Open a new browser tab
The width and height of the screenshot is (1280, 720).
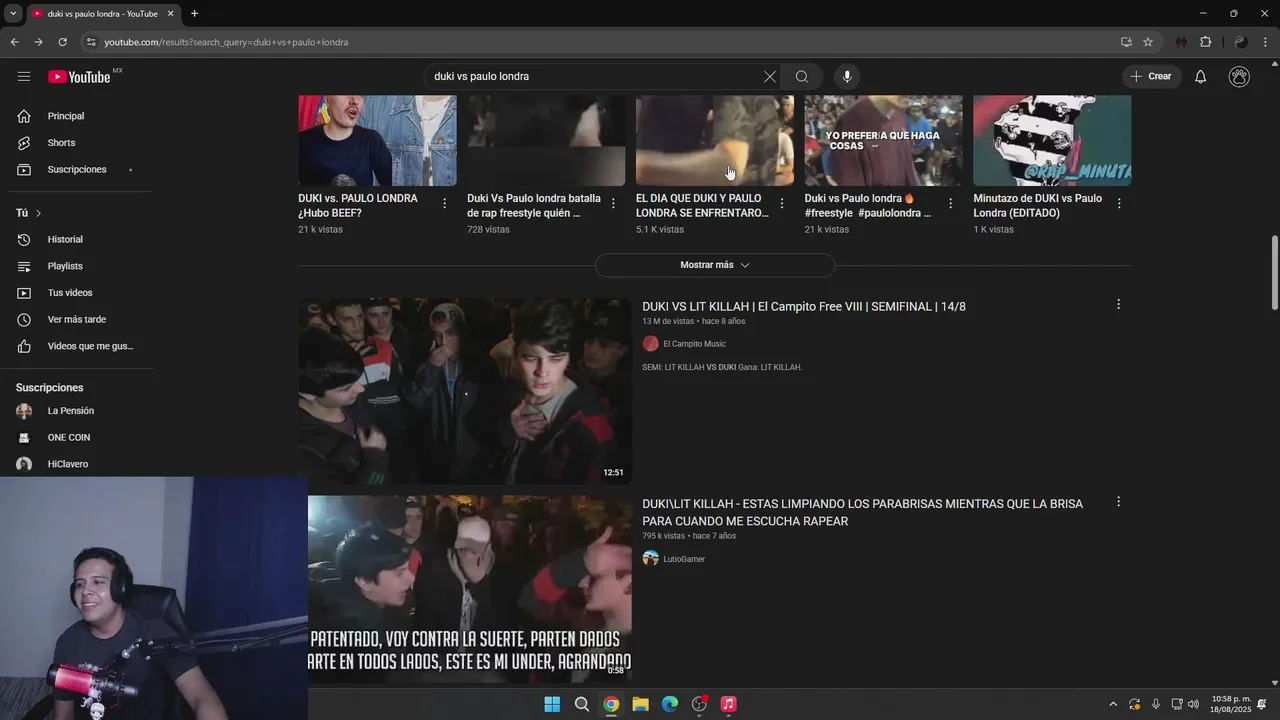coord(194,14)
